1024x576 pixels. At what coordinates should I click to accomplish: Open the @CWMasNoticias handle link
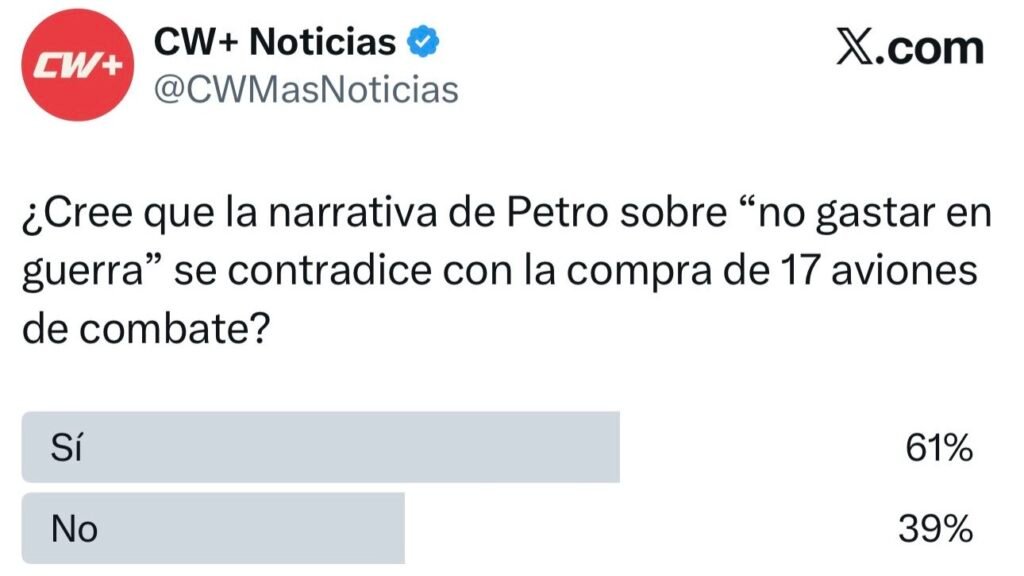tap(304, 90)
